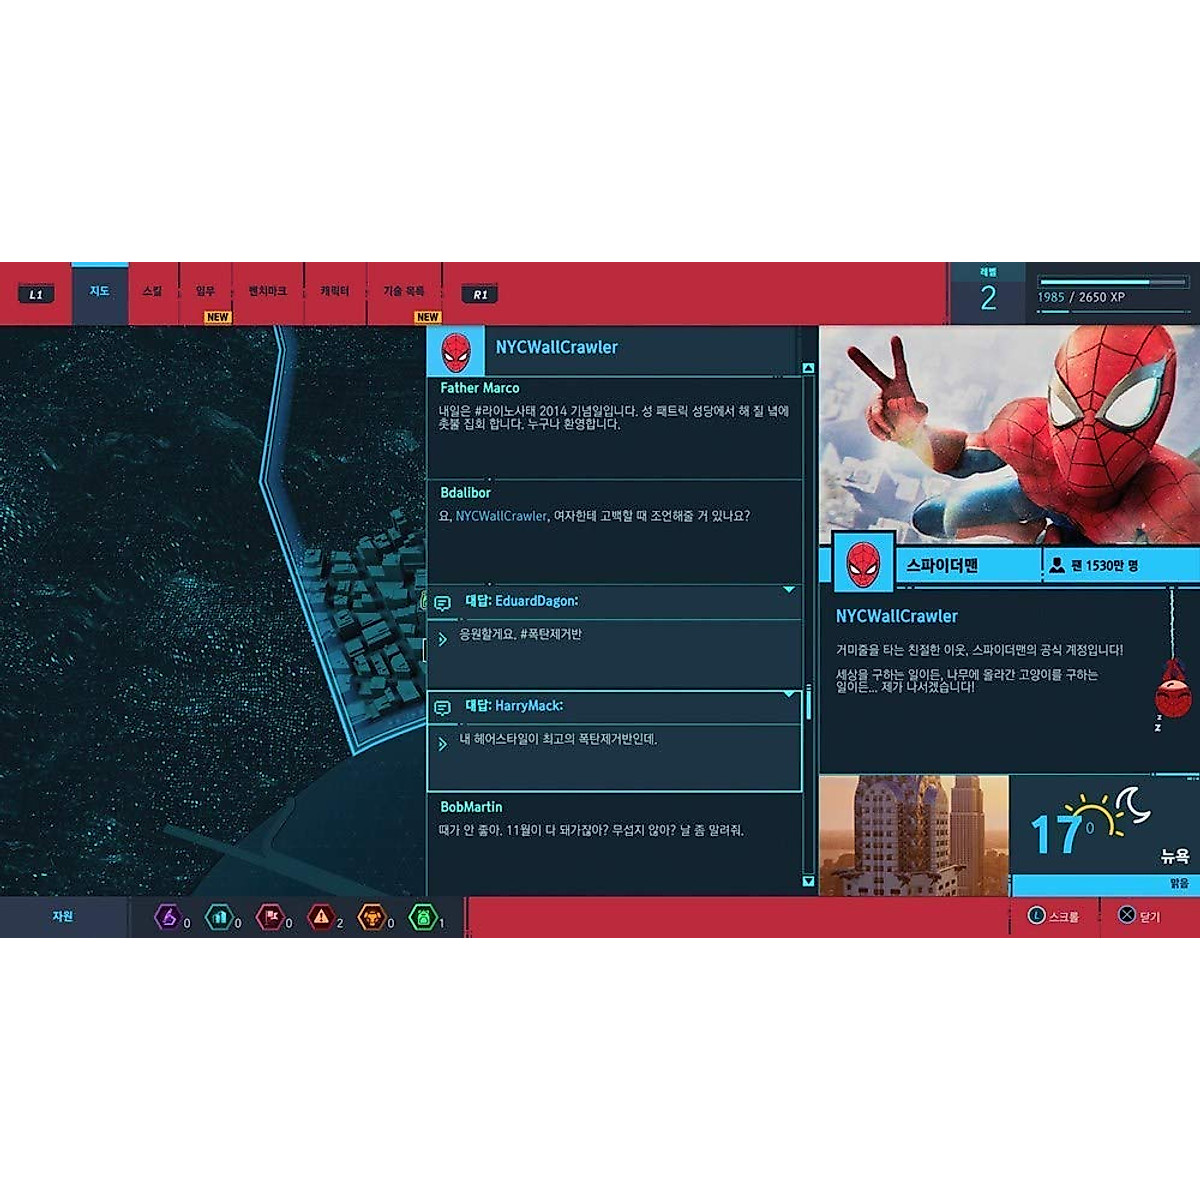The image size is (1200, 1200).
Task: Select the hexagonal Spider-Man profile avatar
Action: (x=861, y=562)
